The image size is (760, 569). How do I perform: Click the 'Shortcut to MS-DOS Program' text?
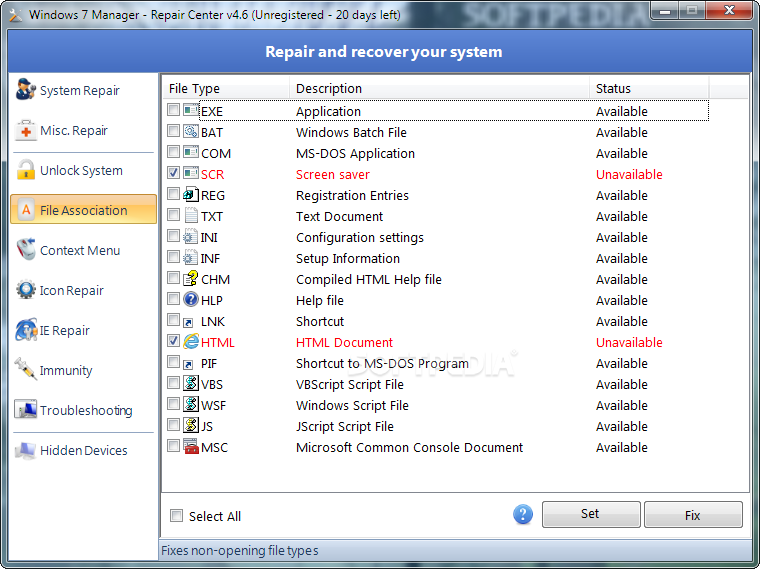pos(382,364)
